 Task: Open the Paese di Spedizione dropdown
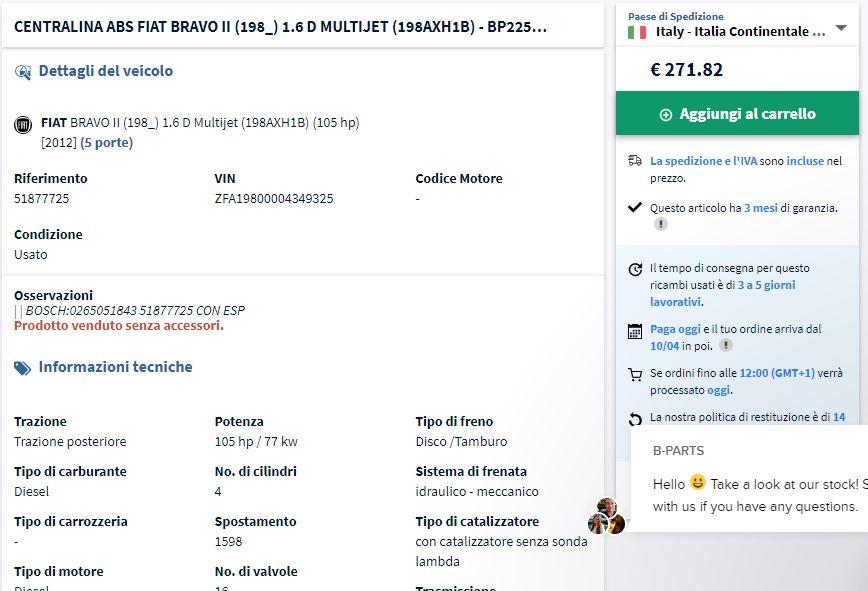click(x=739, y=32)
